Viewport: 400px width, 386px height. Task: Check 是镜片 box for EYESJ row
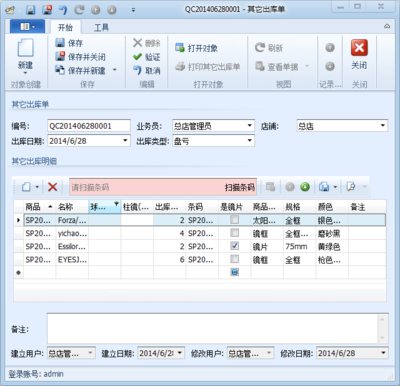click(235, 259)
